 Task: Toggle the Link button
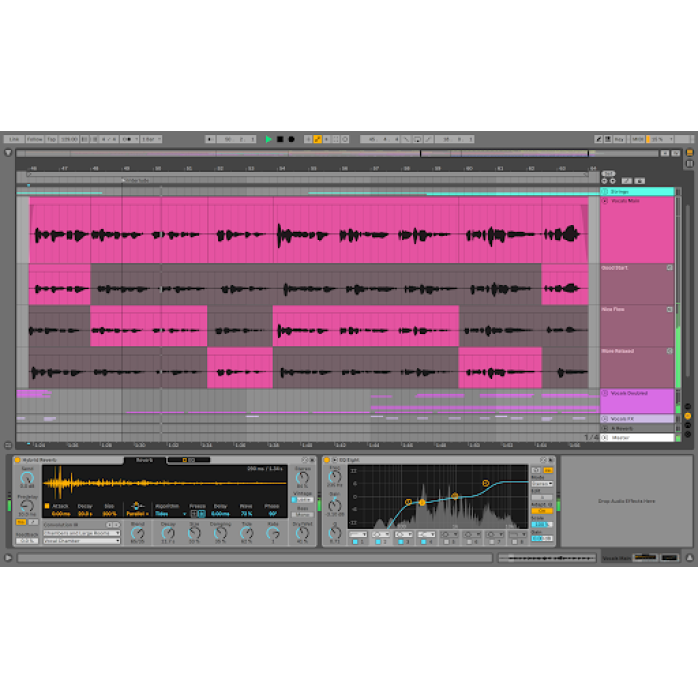click(14, 139)
